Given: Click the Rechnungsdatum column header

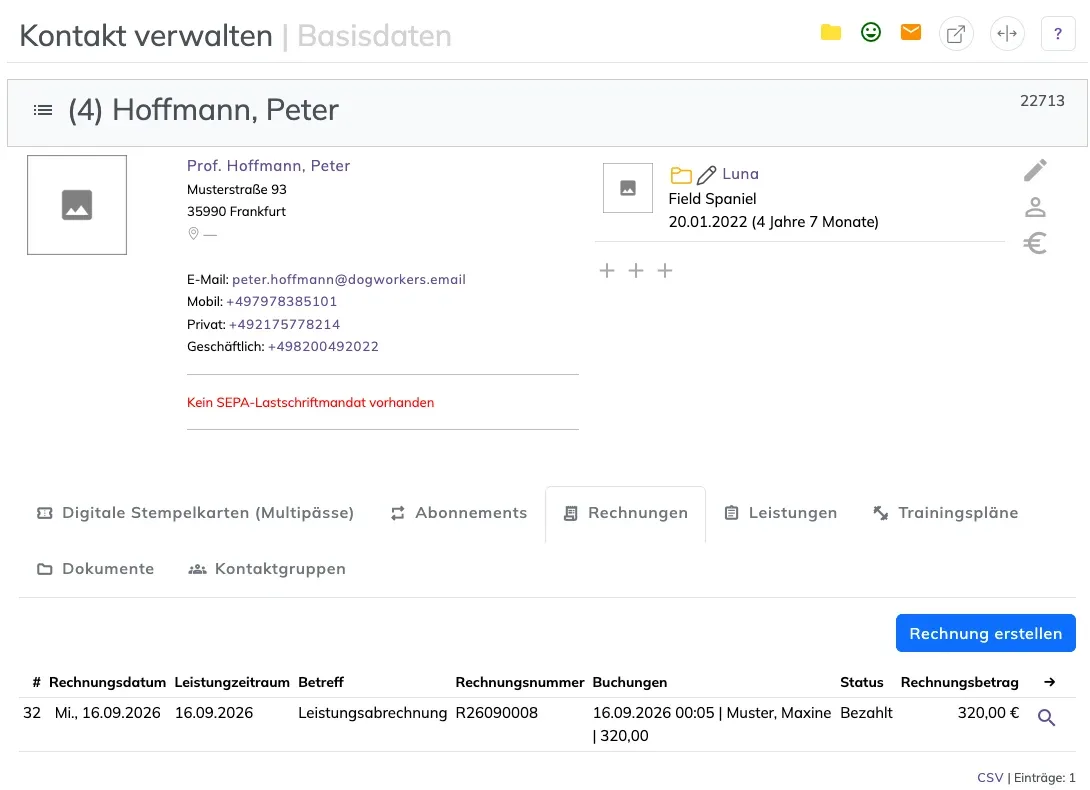Looking at the screenshot, I should (108, 682).
